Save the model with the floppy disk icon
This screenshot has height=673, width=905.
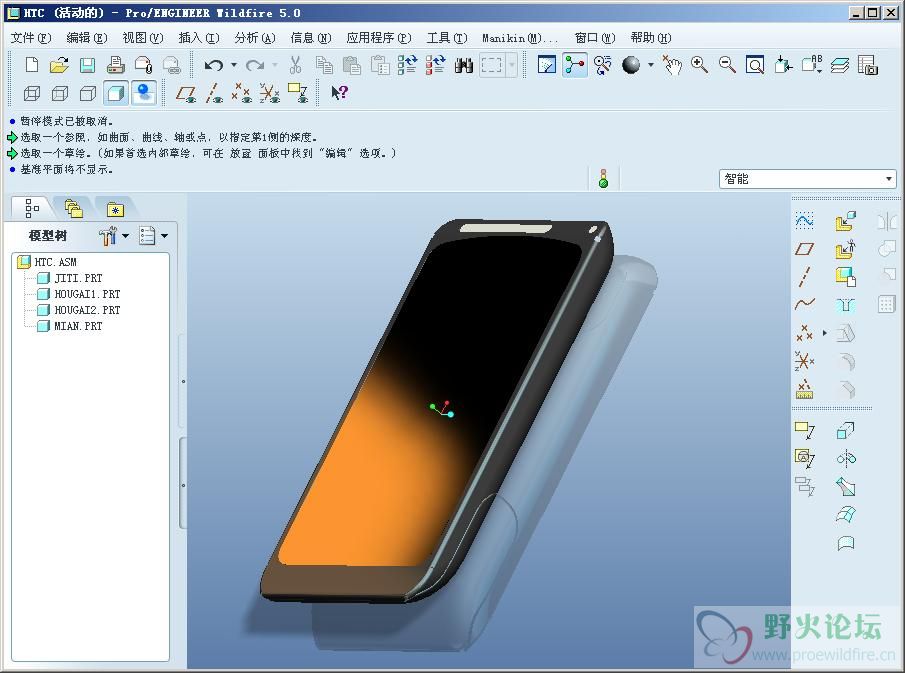click(x=87, y=65)
